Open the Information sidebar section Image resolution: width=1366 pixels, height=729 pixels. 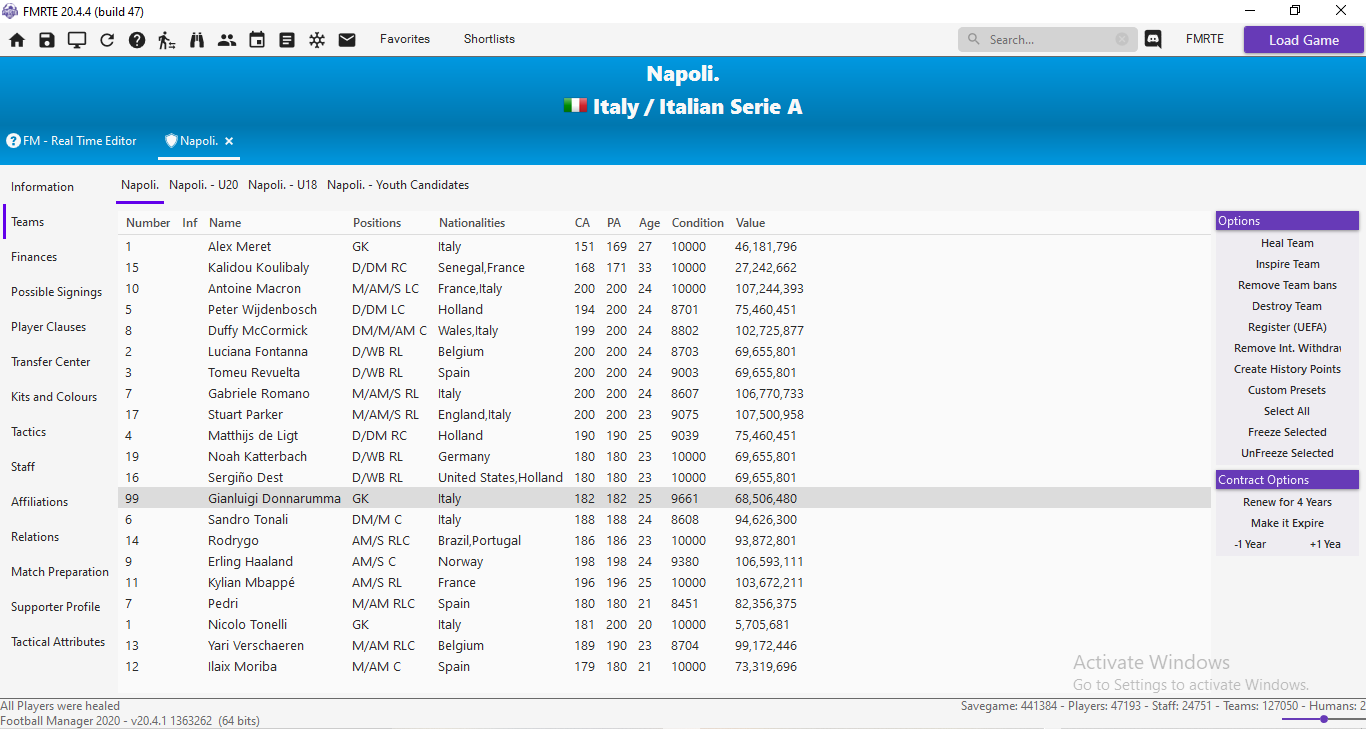(43, 187)
